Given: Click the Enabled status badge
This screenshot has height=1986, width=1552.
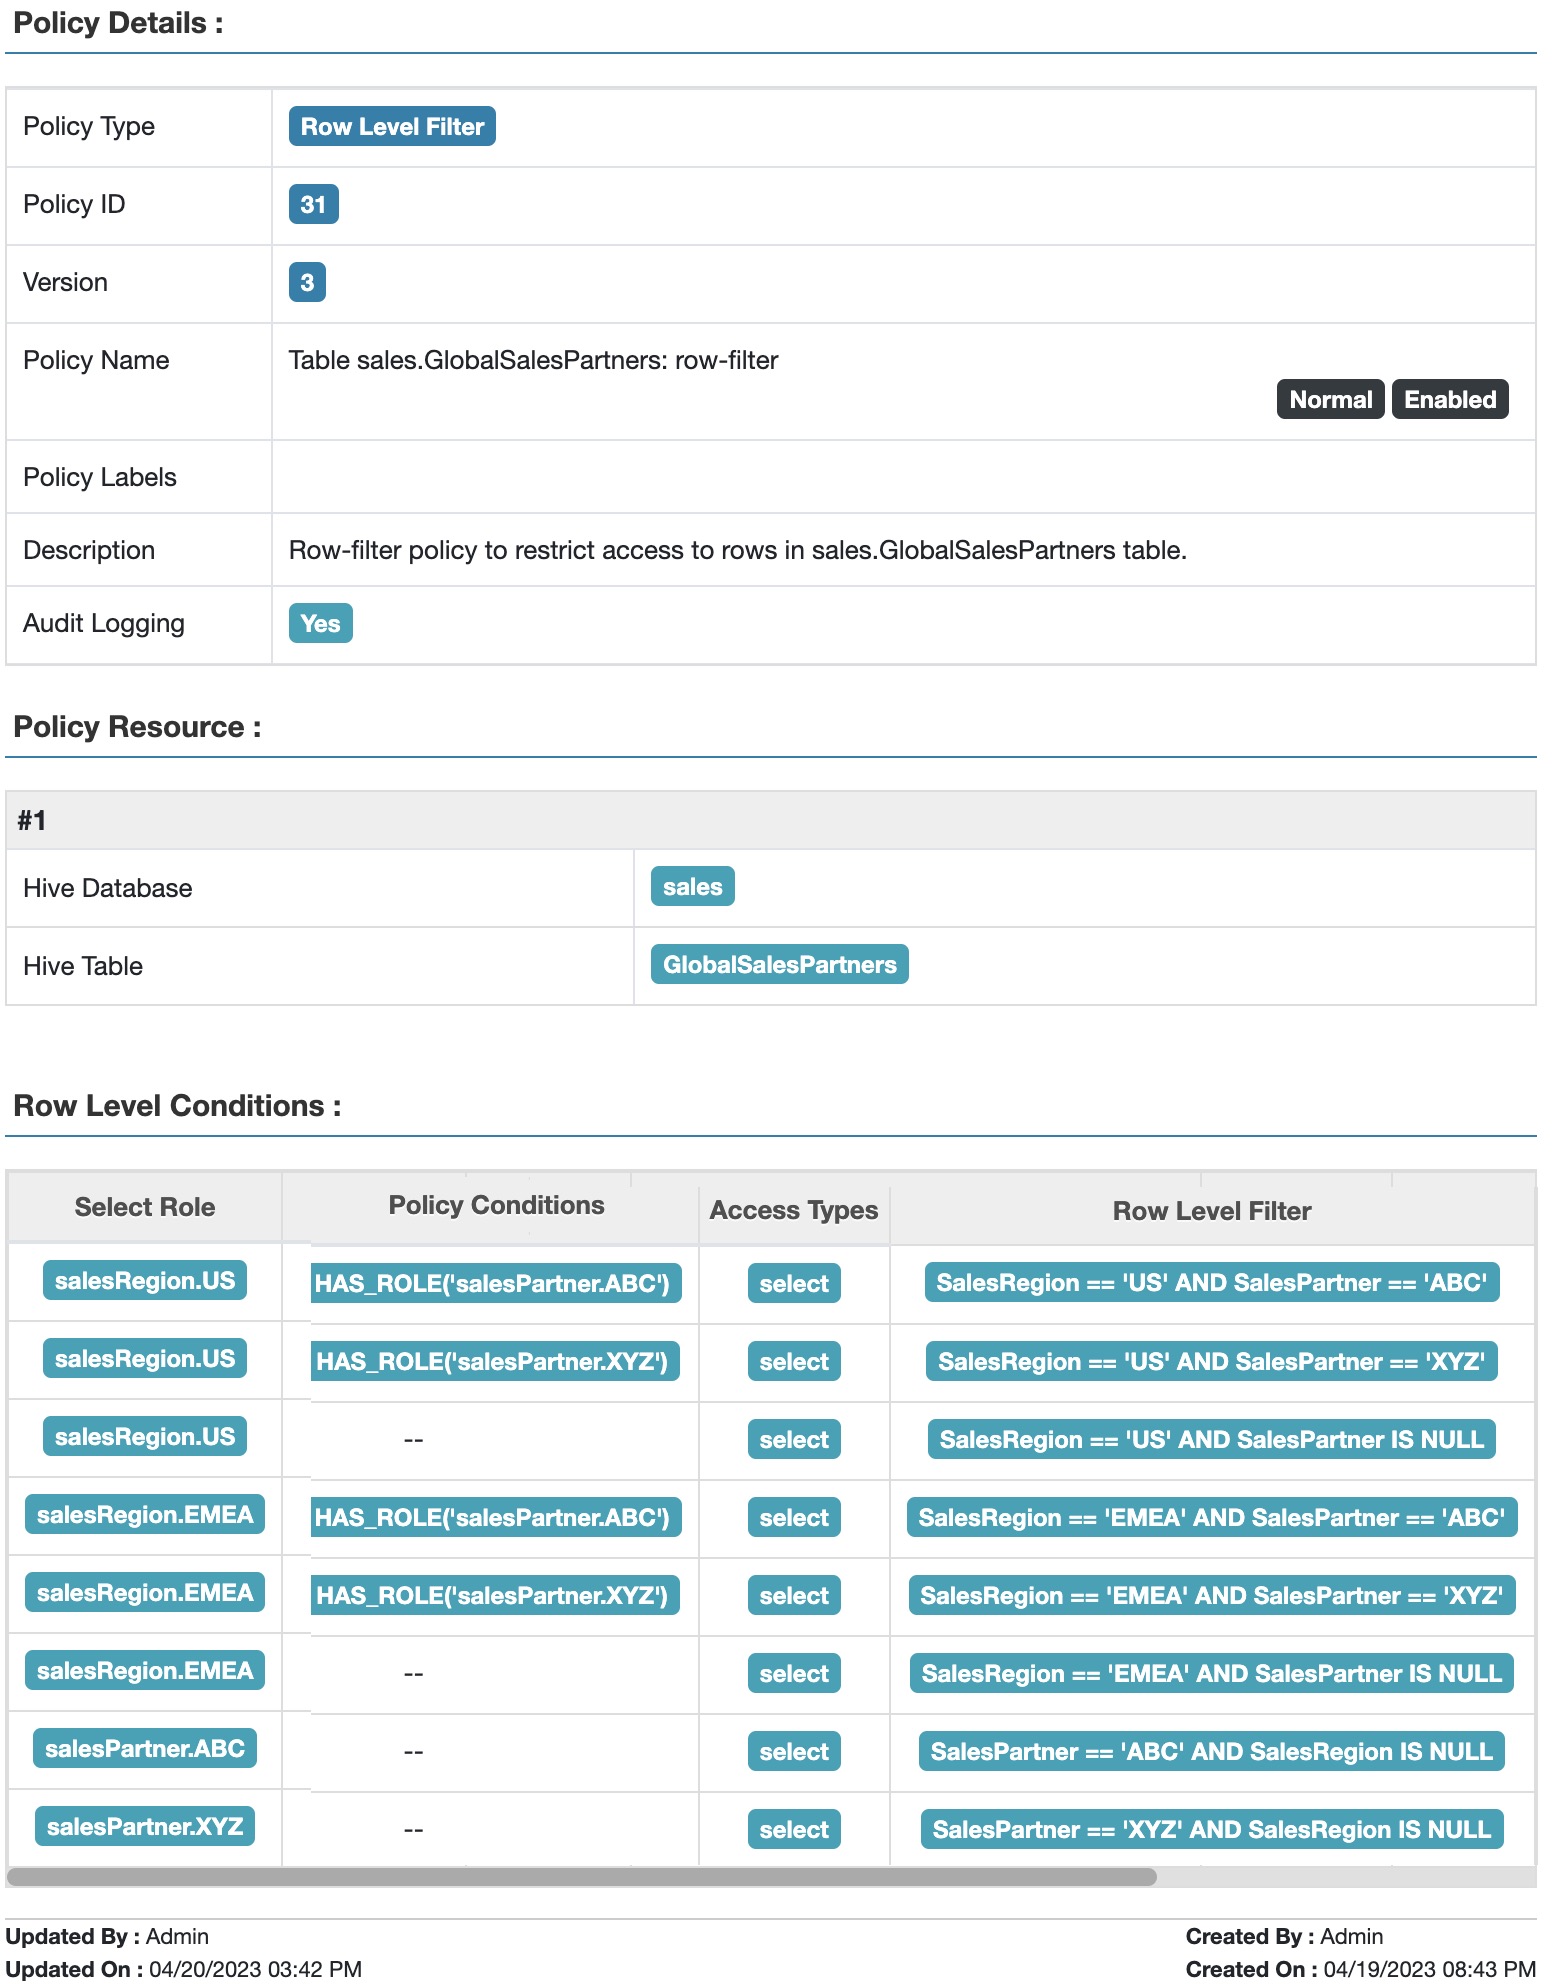Looking at the screenshot, I should [1449, 400].
